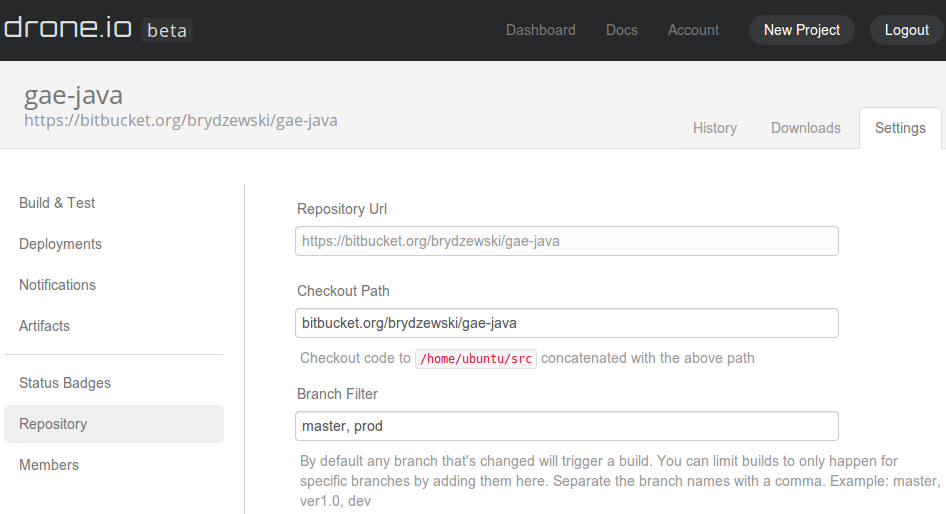The image size is (946, 514).
Task: Click the New Project button
Action: [801, 30]
